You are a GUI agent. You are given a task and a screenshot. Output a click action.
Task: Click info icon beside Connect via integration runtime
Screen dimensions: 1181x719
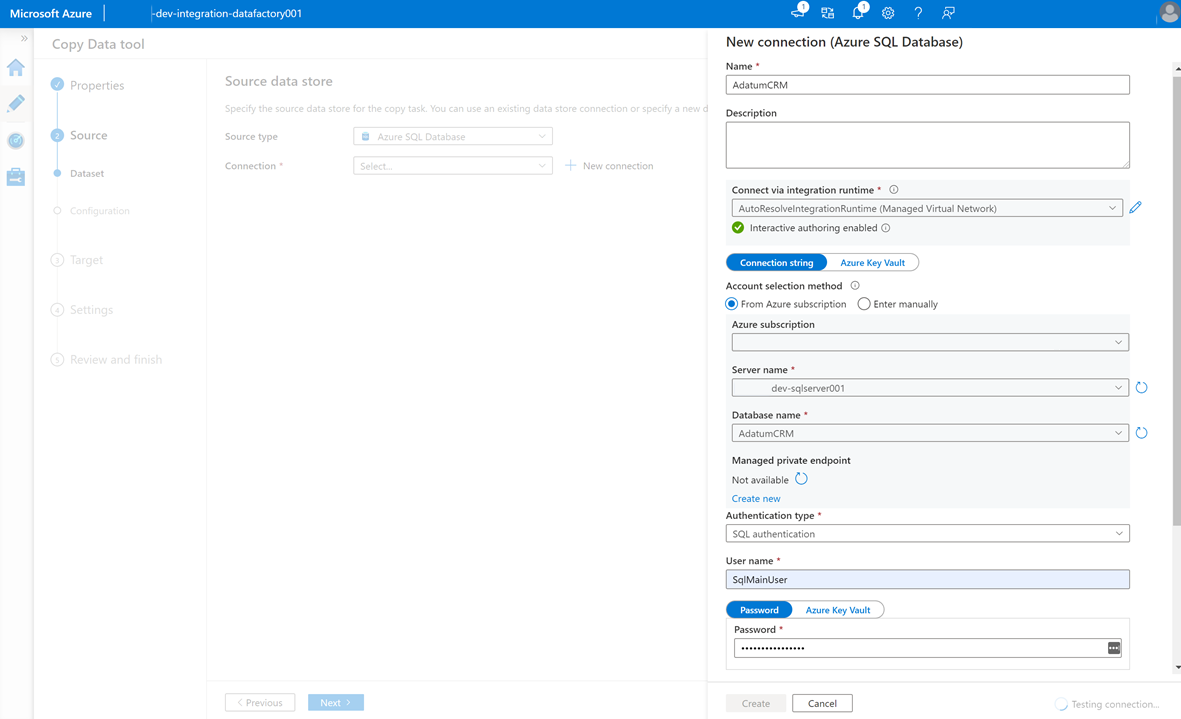[893, 190]
